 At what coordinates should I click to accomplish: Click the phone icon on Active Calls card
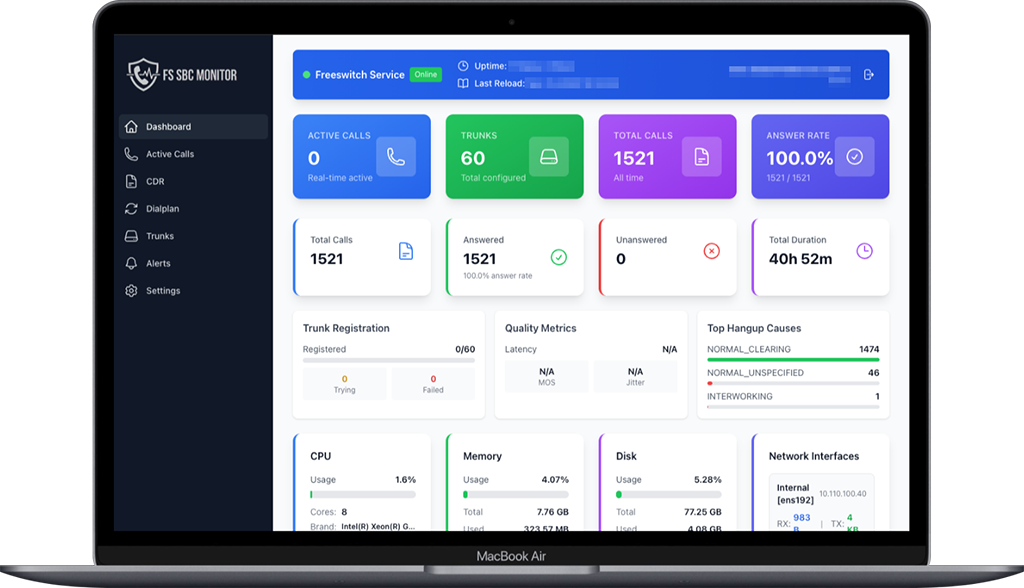click(396, 157)
